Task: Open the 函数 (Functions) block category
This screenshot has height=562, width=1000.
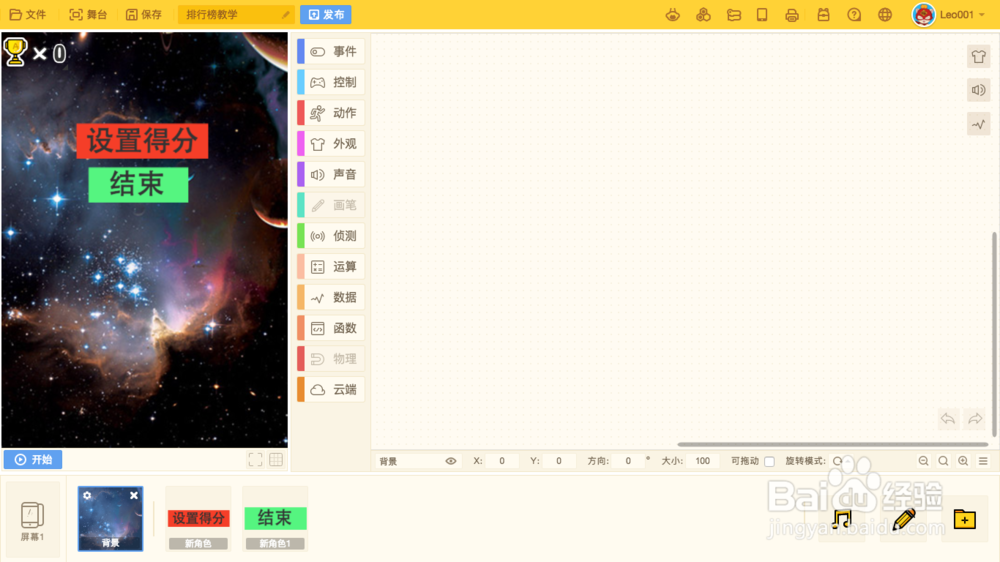Action: pyautogui.click(x=331, y=328)
